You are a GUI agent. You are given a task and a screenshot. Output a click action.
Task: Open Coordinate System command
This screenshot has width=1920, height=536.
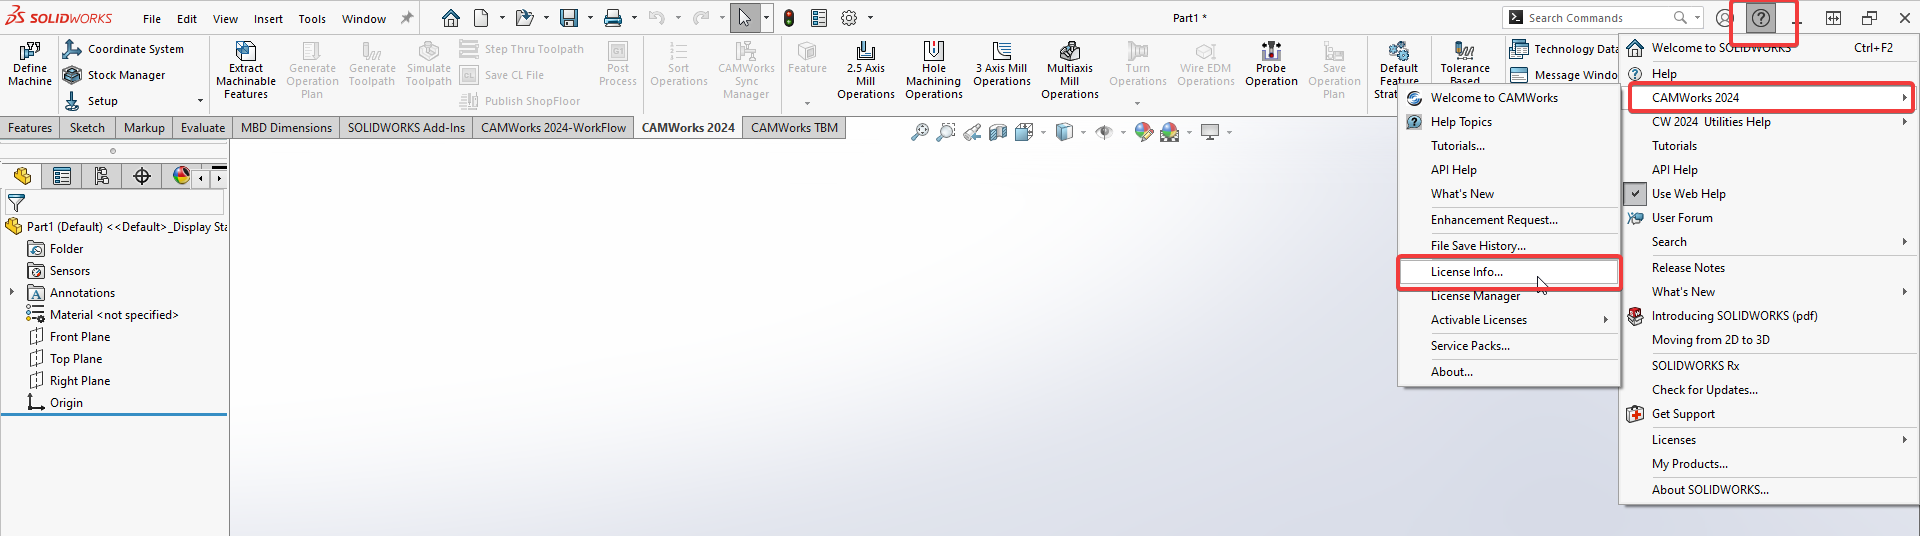(123, 49)
